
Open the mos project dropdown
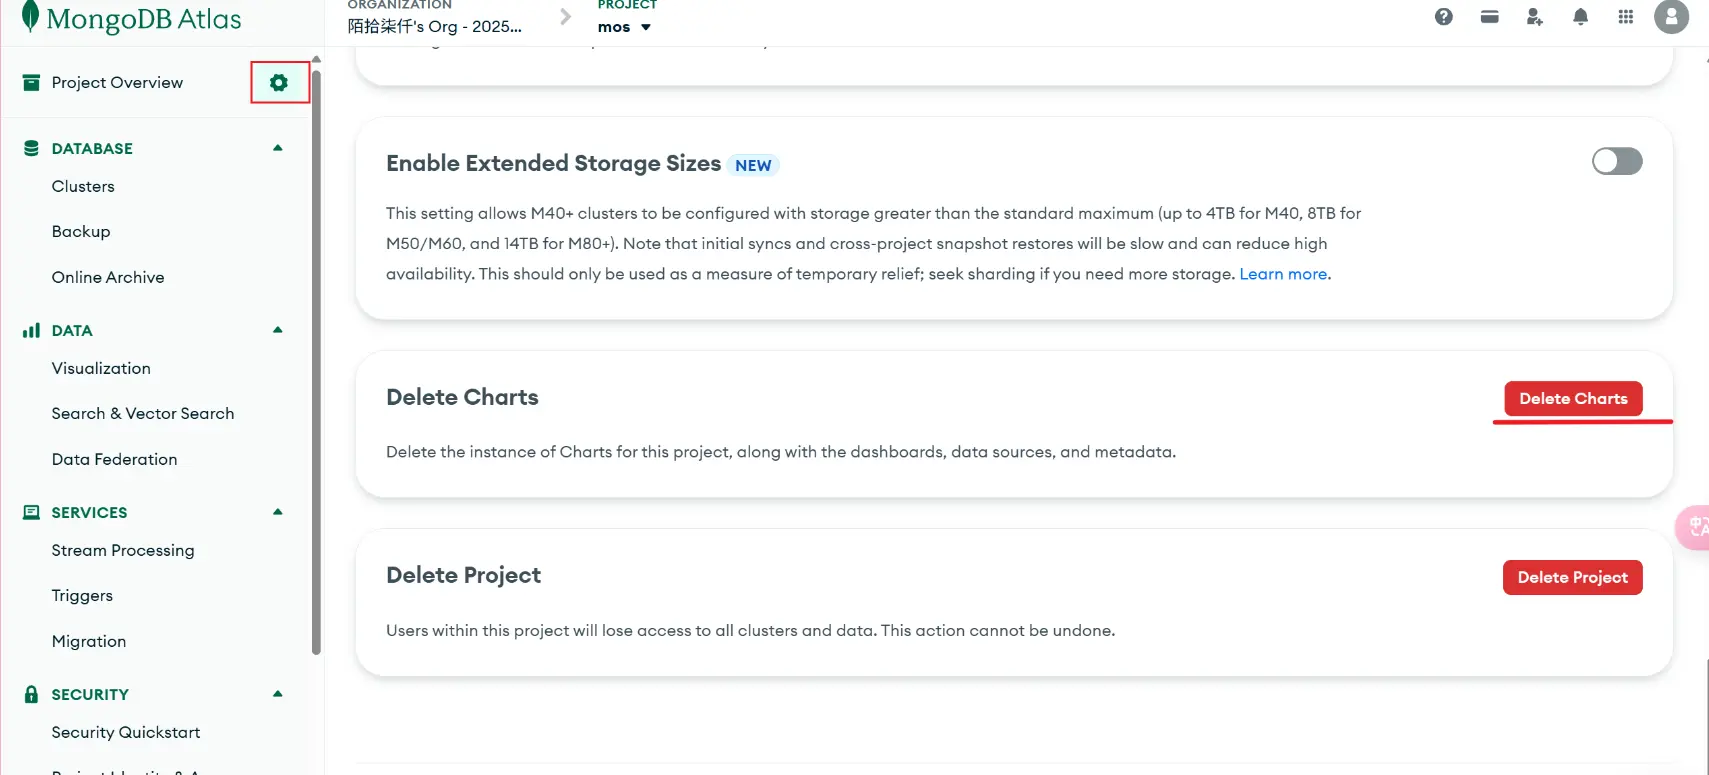click(x=624, y=27)
